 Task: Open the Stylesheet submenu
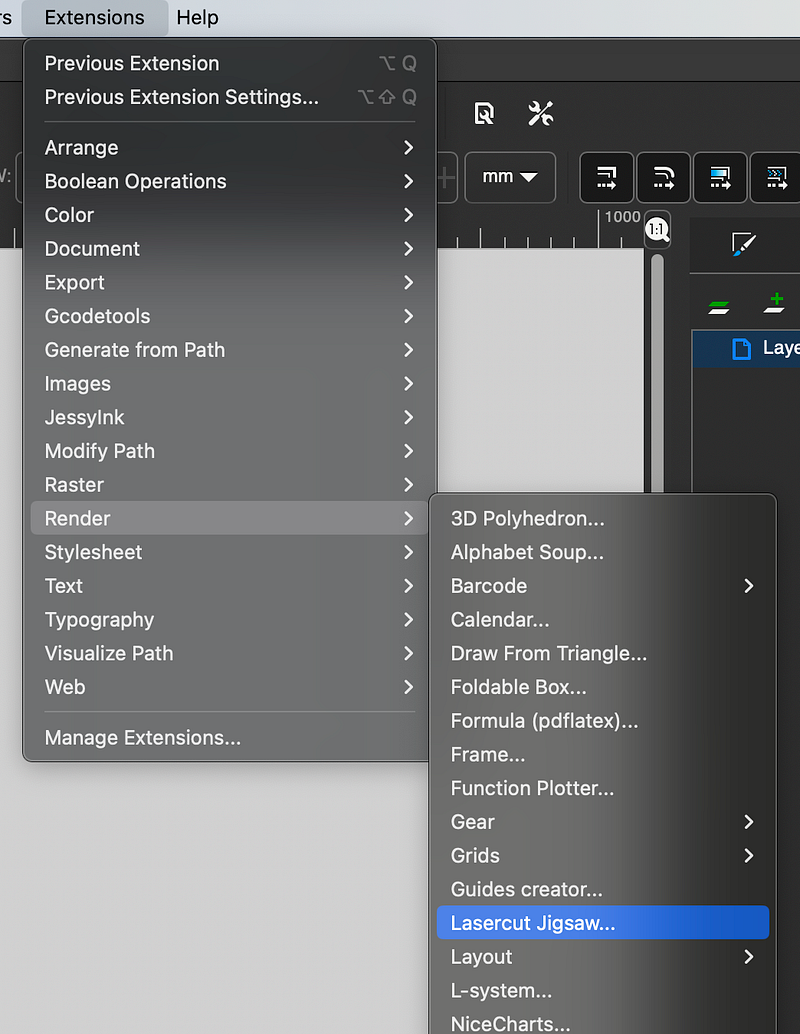tap(230, 552)
